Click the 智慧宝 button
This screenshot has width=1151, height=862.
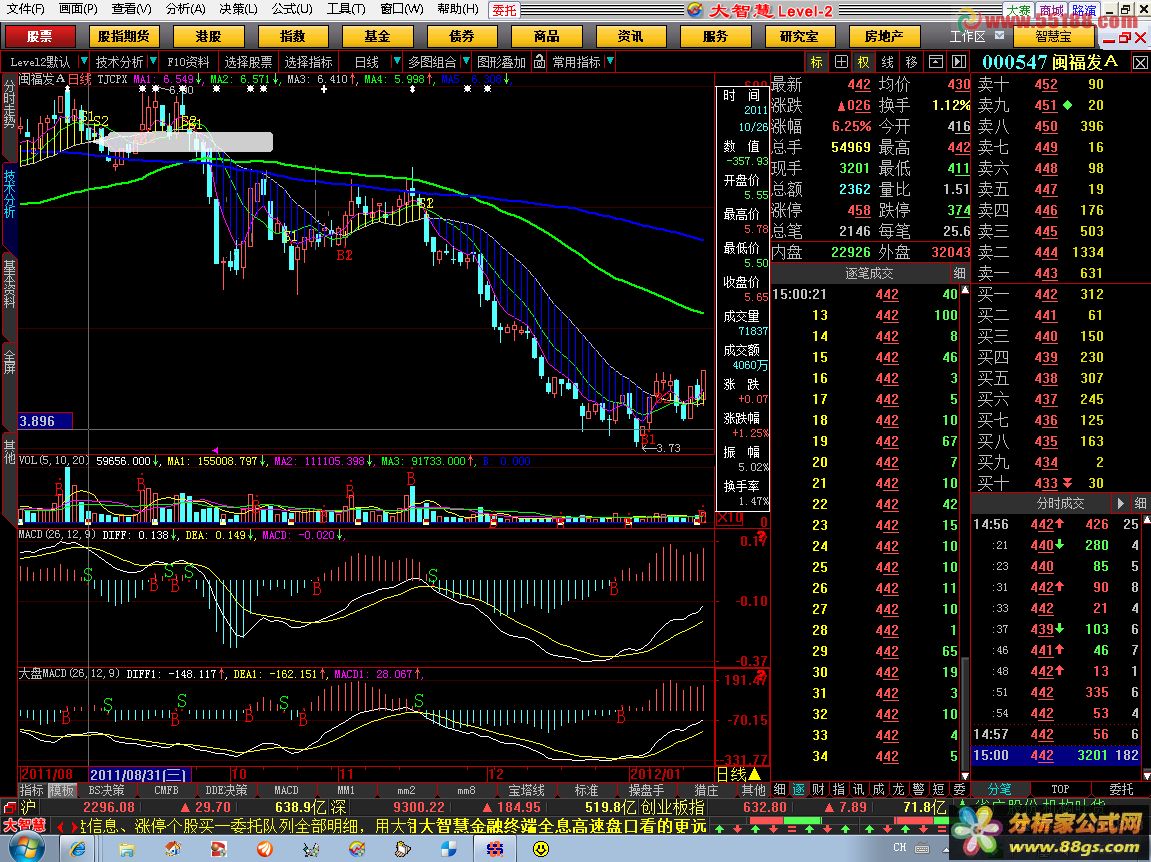(1053, 36)
